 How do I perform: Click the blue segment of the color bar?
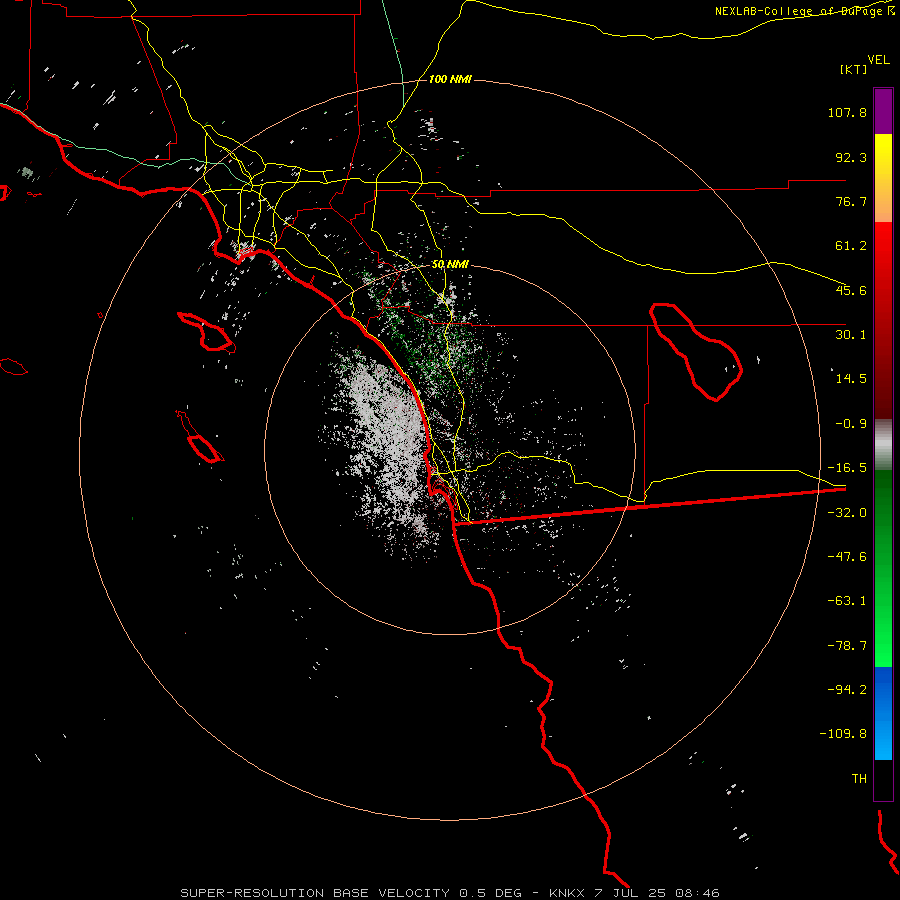coord(883,713)
